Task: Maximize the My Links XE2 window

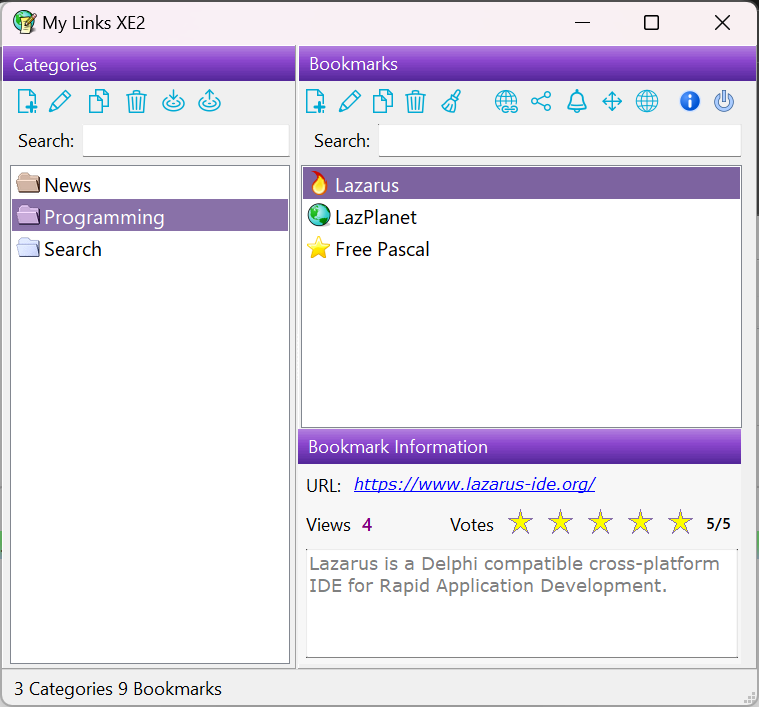Action: coord(651,22)
